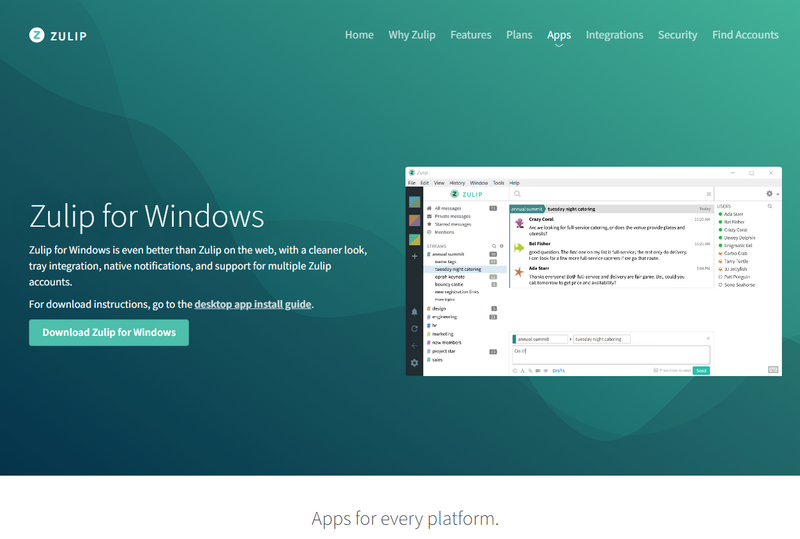Click the reload icon in dark sidebar
The height and width of the screenshot is (539, 800).
(x=414, y=328)
